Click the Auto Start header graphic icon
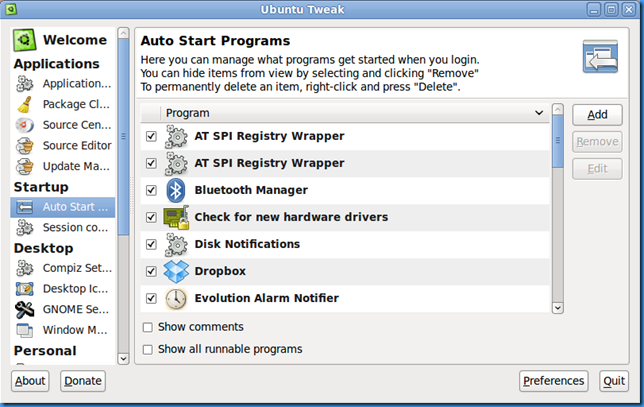Screen dimensions: 644x407 (x=600, y=56)
